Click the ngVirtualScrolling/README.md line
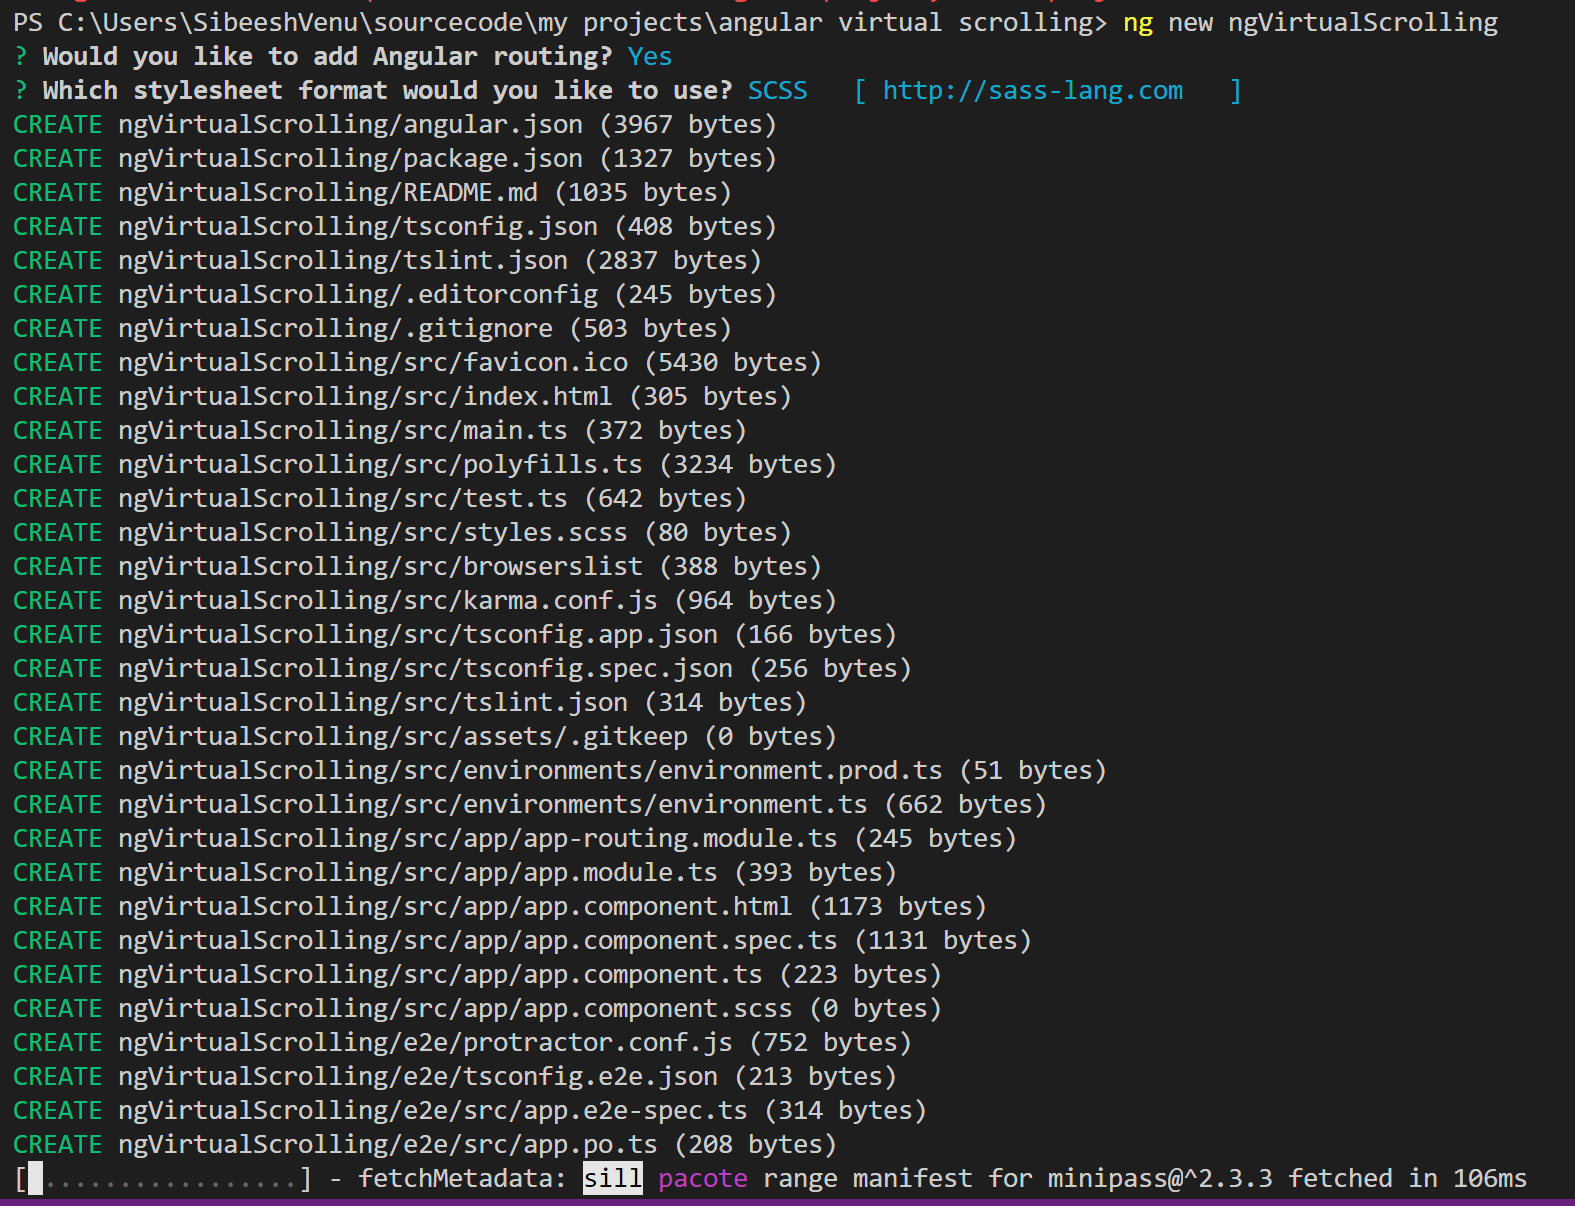Image resolution: width=1575 pixels, height=1206 pixels. pos(372,193)
